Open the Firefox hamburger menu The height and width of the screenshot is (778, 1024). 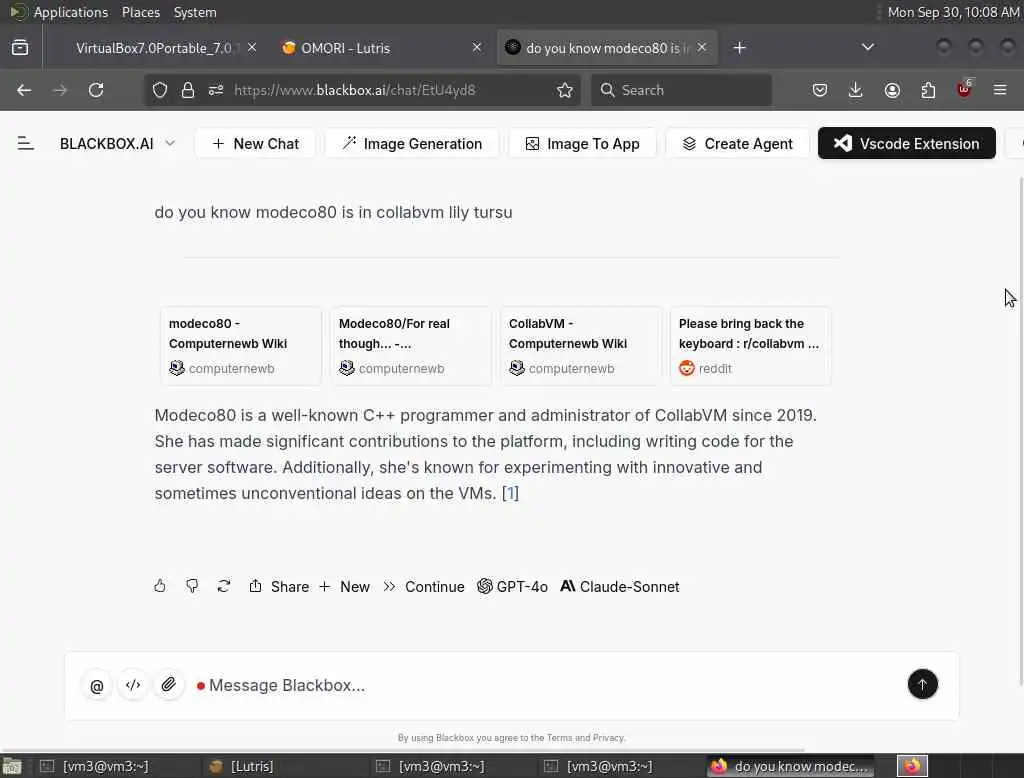pyautogui.click(x=1000, y=90)
